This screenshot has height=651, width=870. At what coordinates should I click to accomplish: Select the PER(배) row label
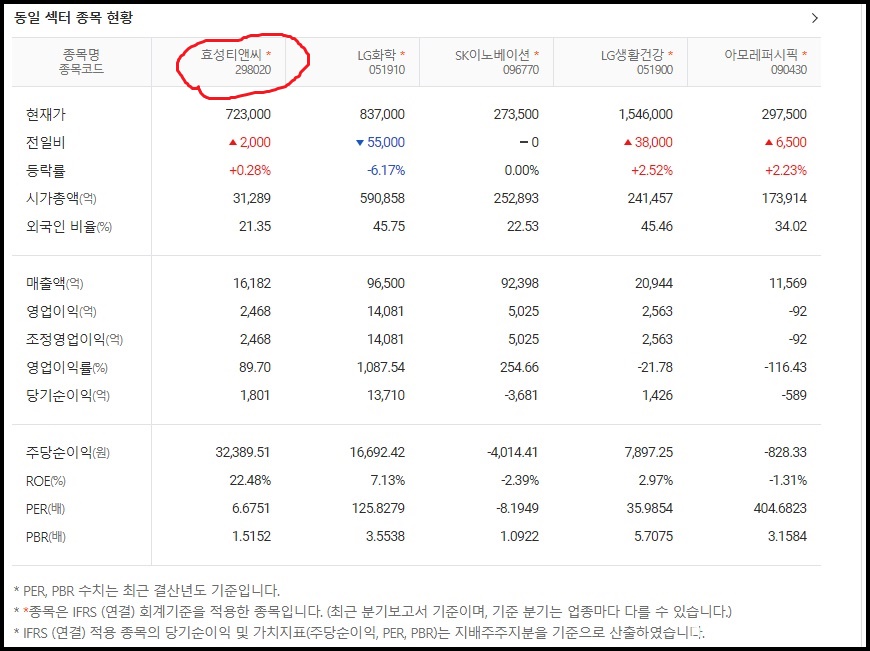(x=45, y=508)
